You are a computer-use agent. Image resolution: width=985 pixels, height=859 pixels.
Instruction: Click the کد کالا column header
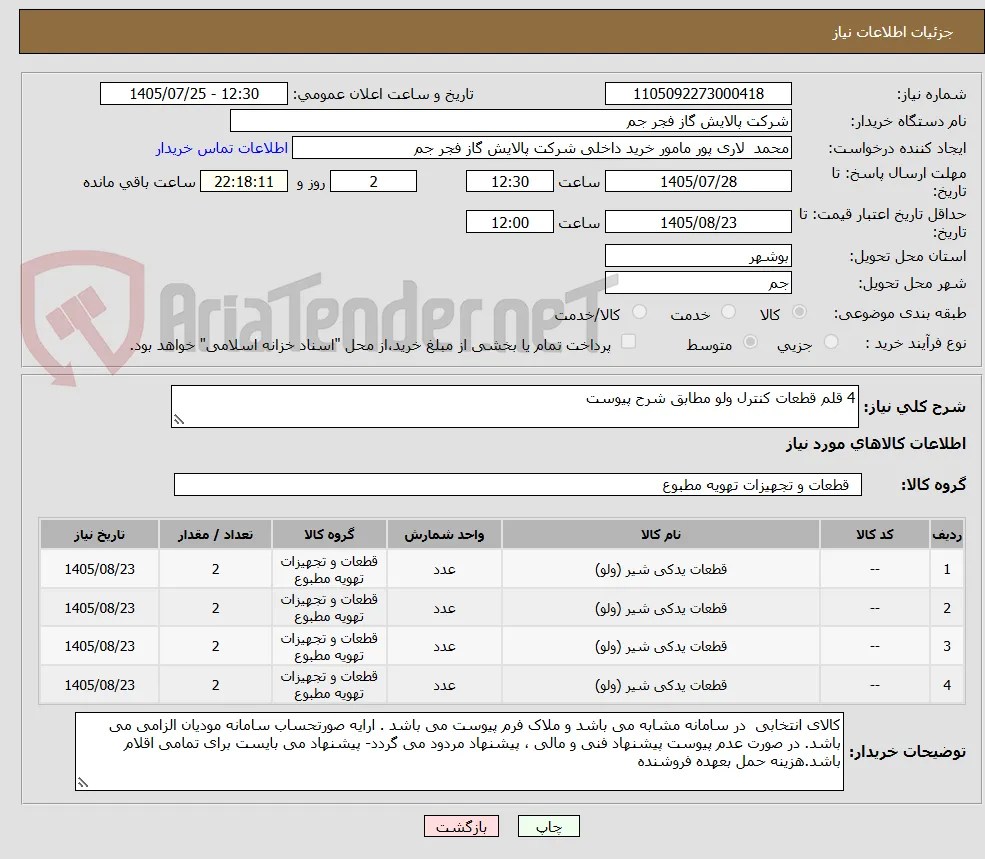874,534
